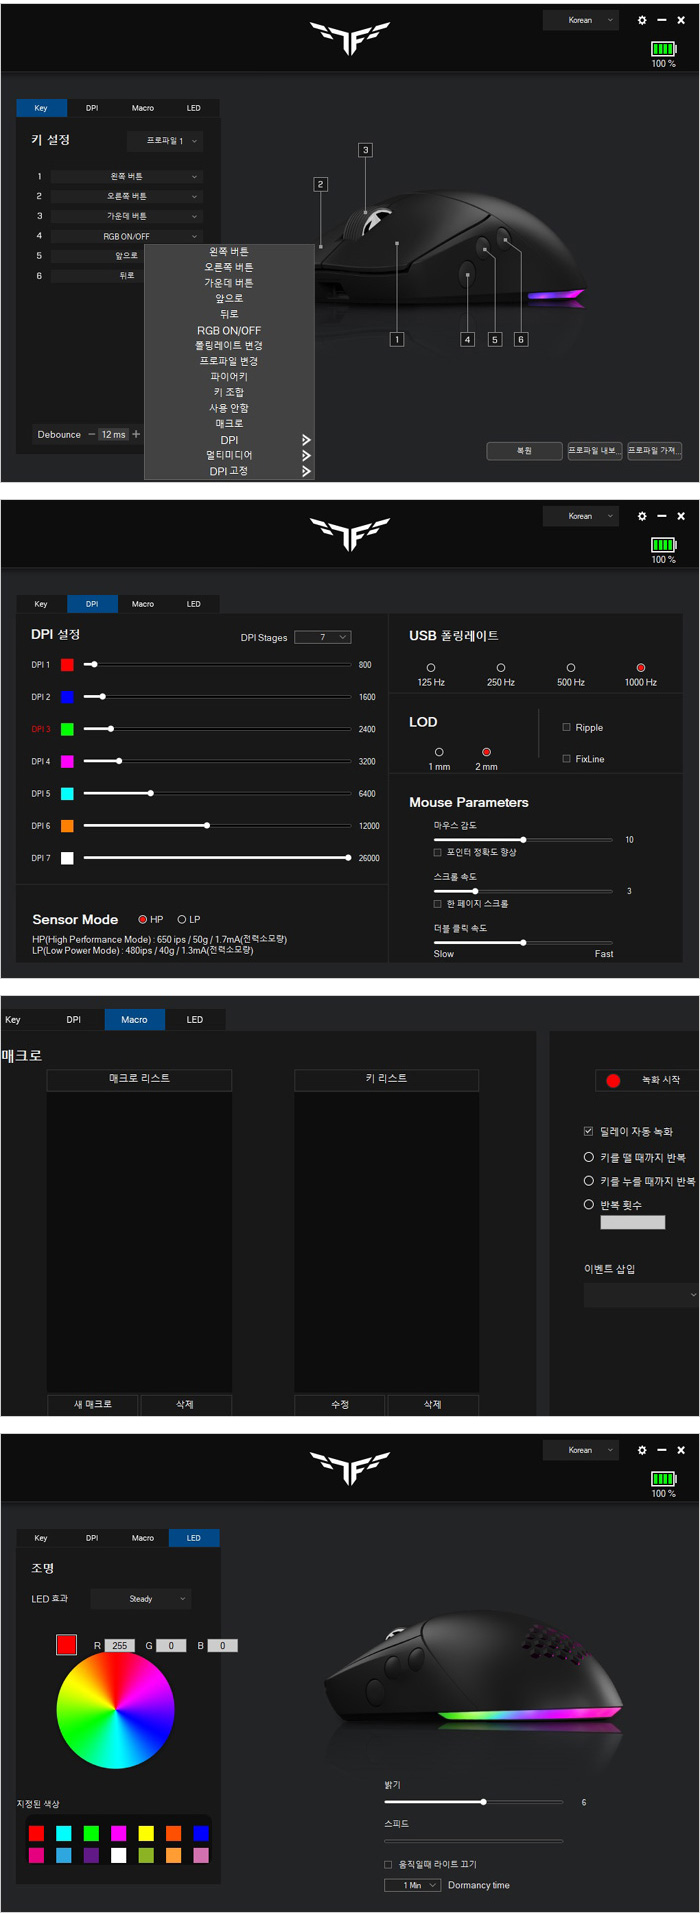Select callout number 6 on mouse diagram
This screenshot has height=1917, width=700.
[520, 339]
